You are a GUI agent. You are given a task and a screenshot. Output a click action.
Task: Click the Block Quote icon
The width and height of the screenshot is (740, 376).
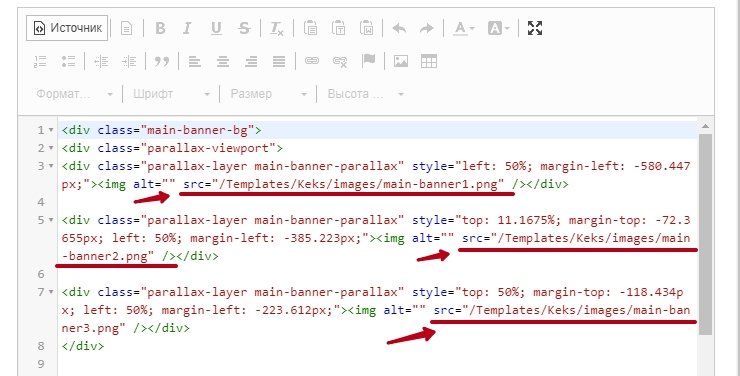pyautogui.click(x=162, y=61)
